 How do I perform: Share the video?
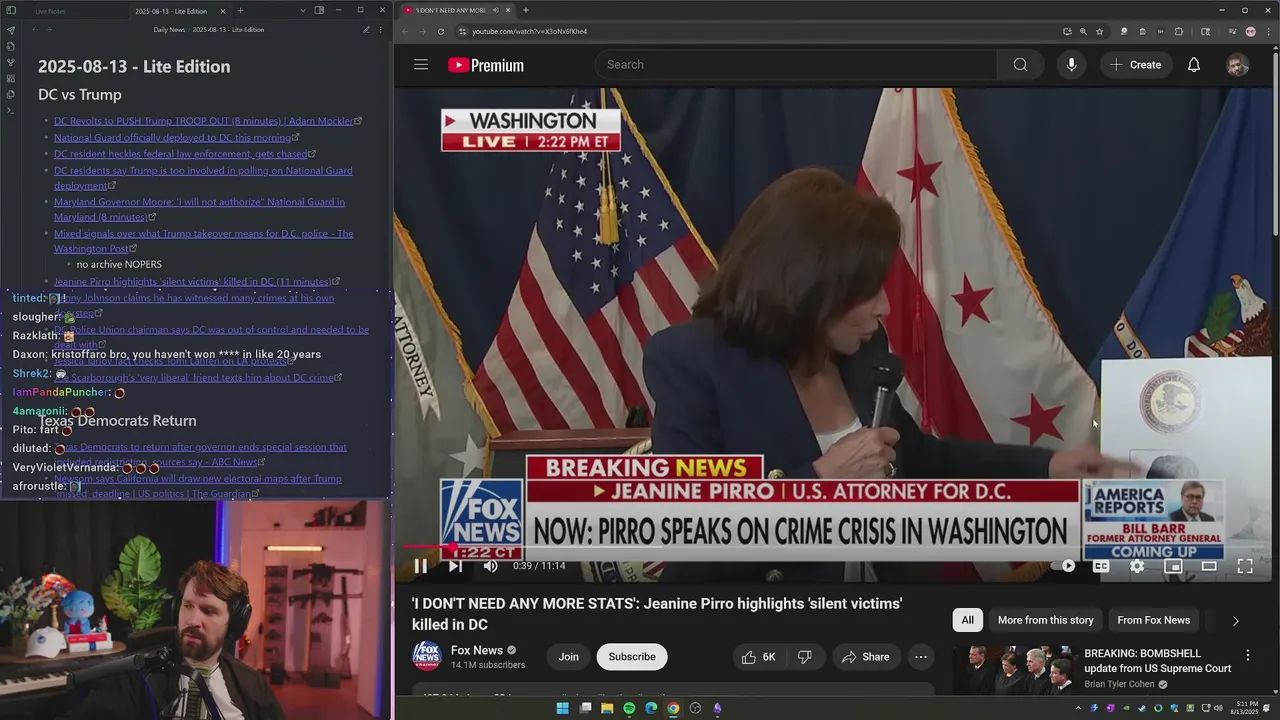(865, 657)
